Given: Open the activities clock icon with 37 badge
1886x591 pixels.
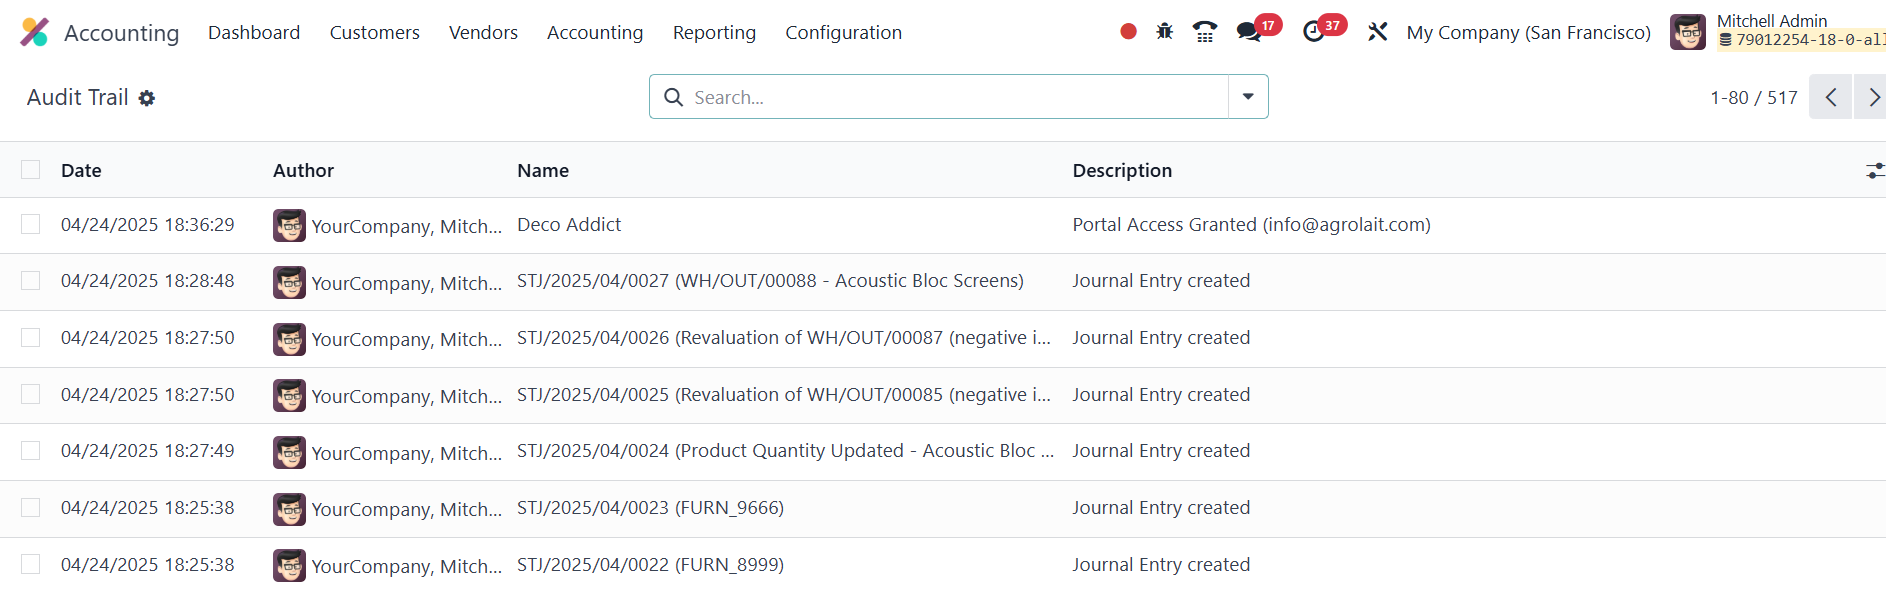Looking at the screenshot, I should tap(1314, 32).
